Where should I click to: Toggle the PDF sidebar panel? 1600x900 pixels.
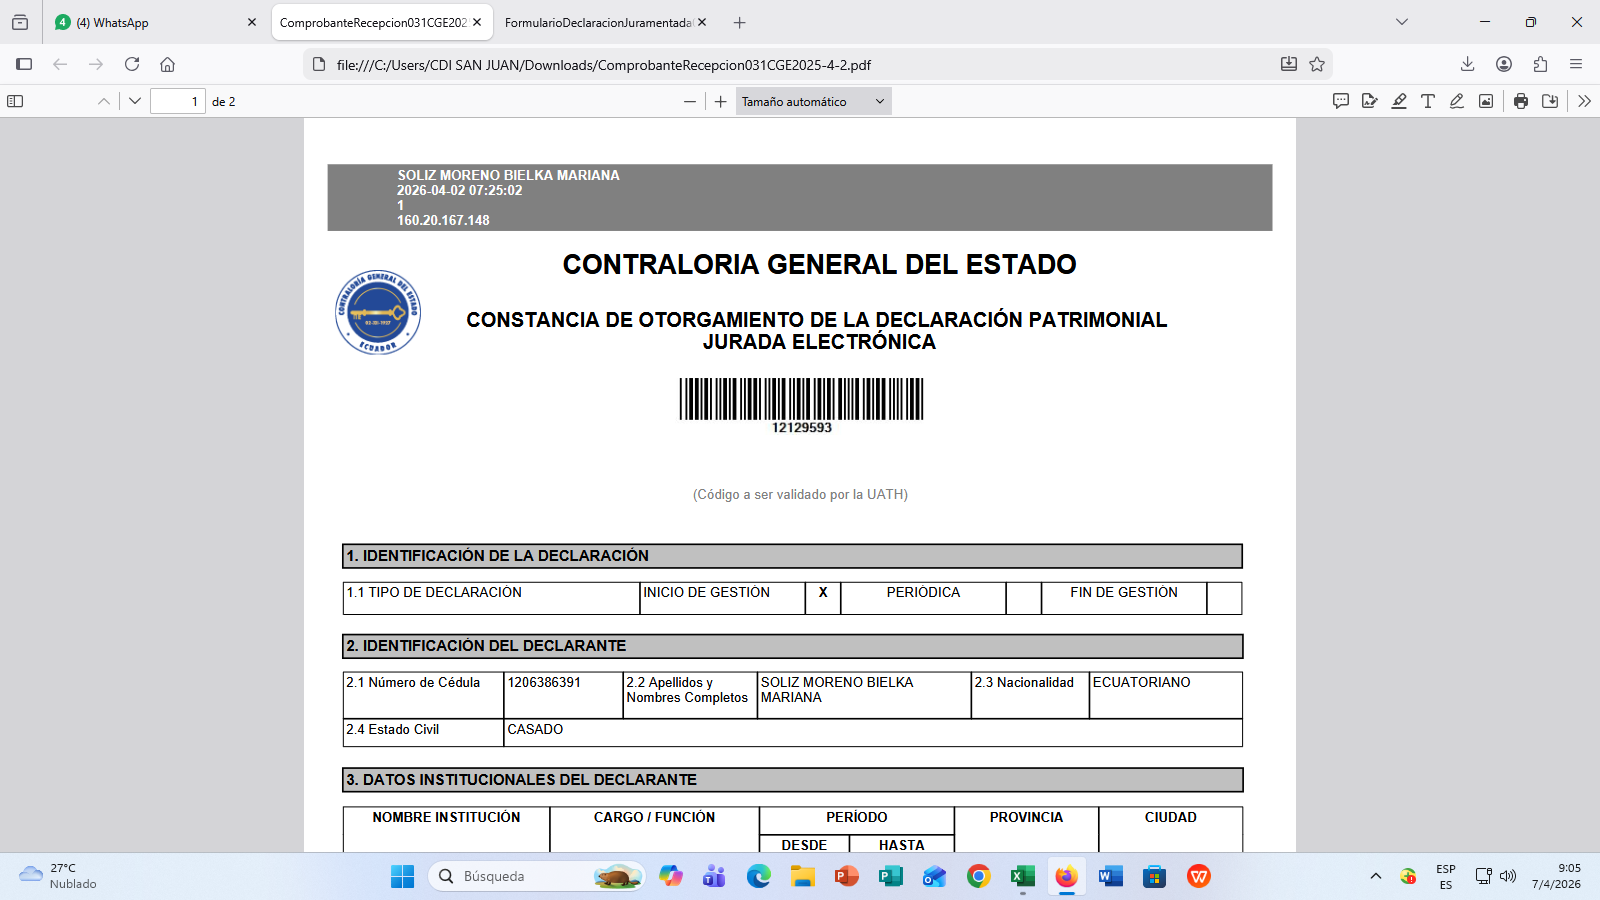(15, 101)
